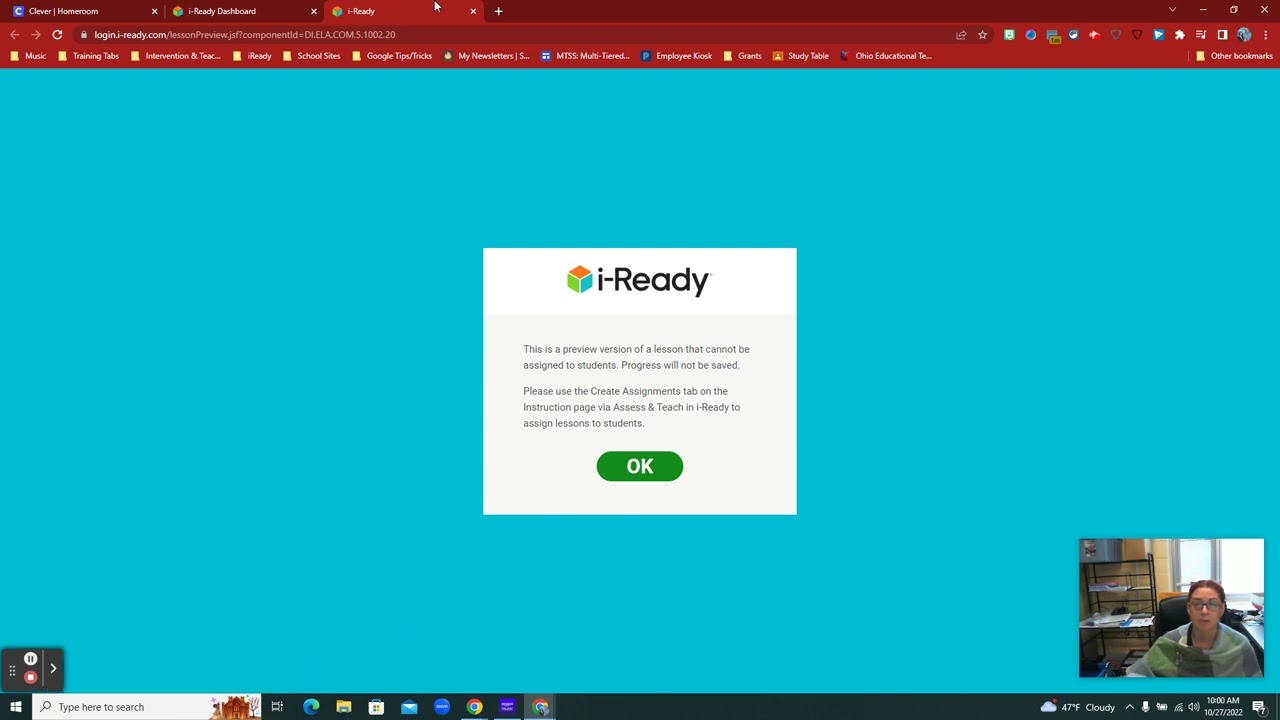The height and width of the screenshot is (720, 1280).
Task: Open File Explorer from the taskbar
Action: [x=344, y=707]
